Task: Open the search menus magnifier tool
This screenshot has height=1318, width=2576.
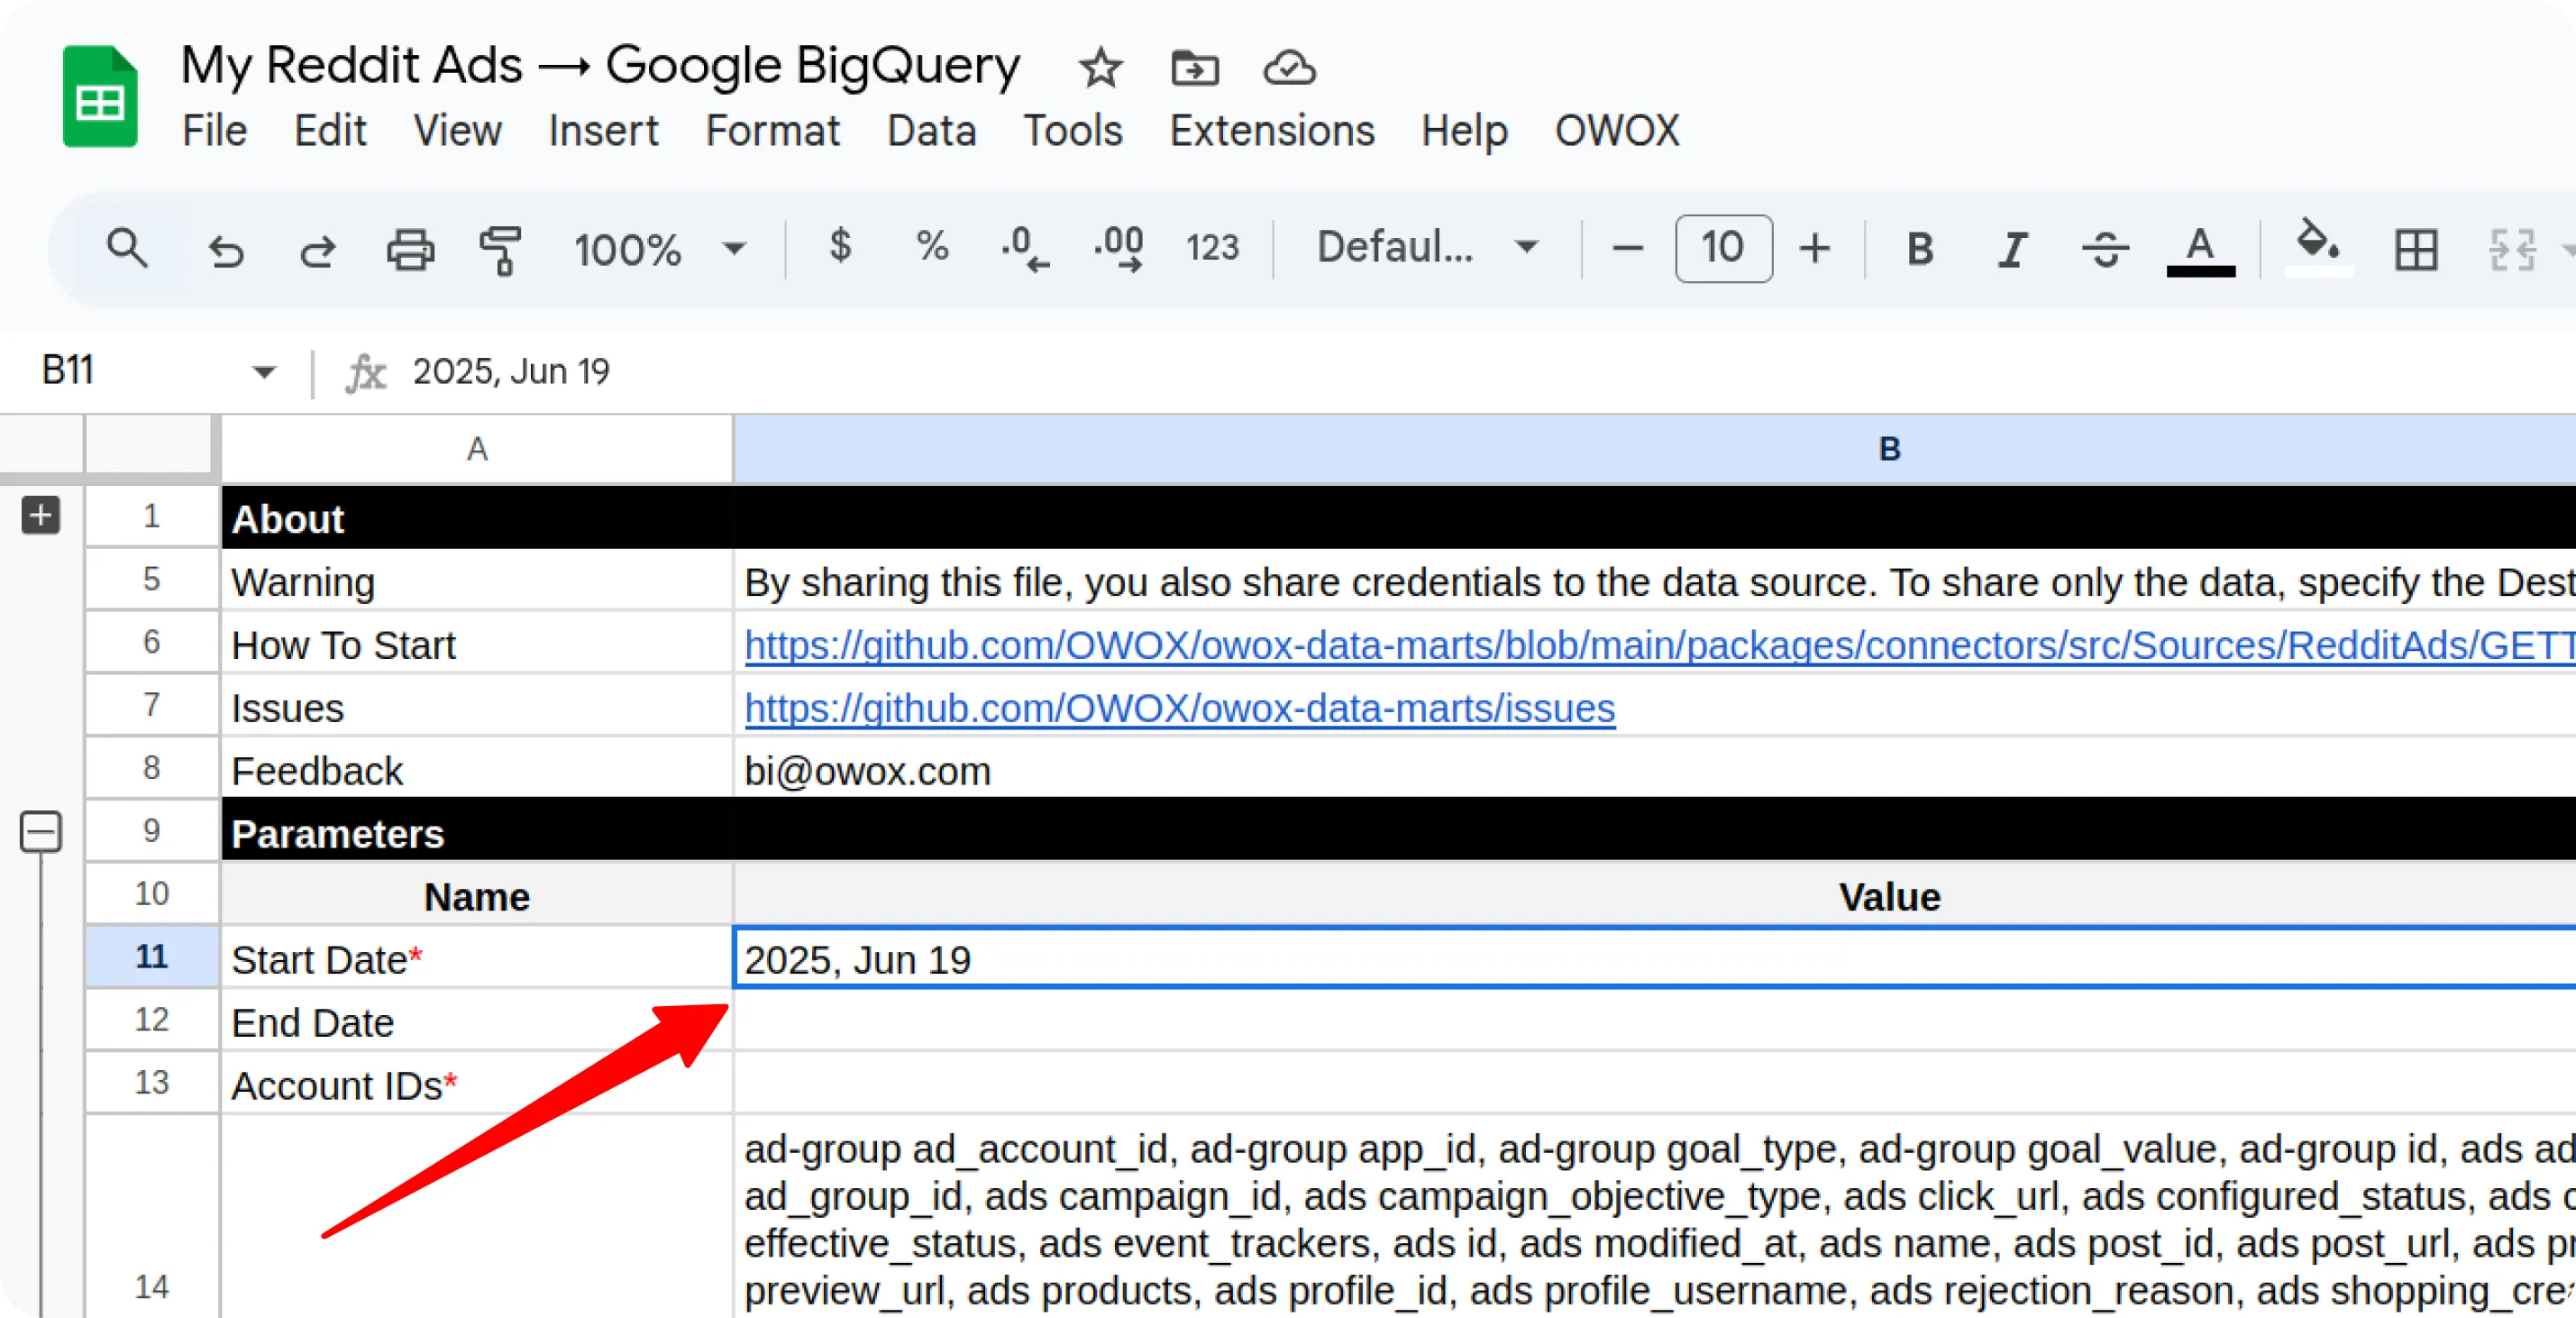Action: pos(127,248)
